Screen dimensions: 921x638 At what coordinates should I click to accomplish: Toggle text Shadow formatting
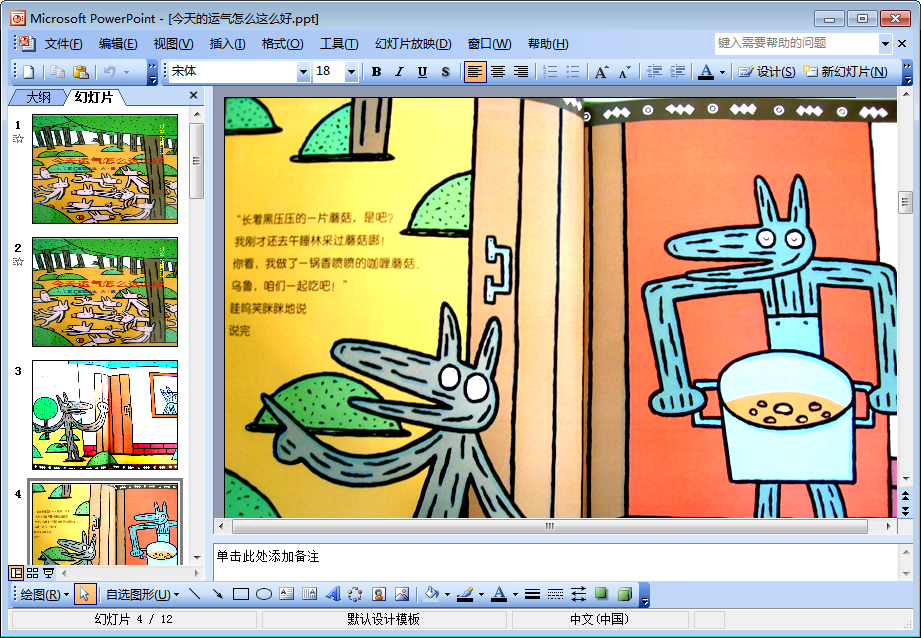pyautogui.click(x=445, y=72)
